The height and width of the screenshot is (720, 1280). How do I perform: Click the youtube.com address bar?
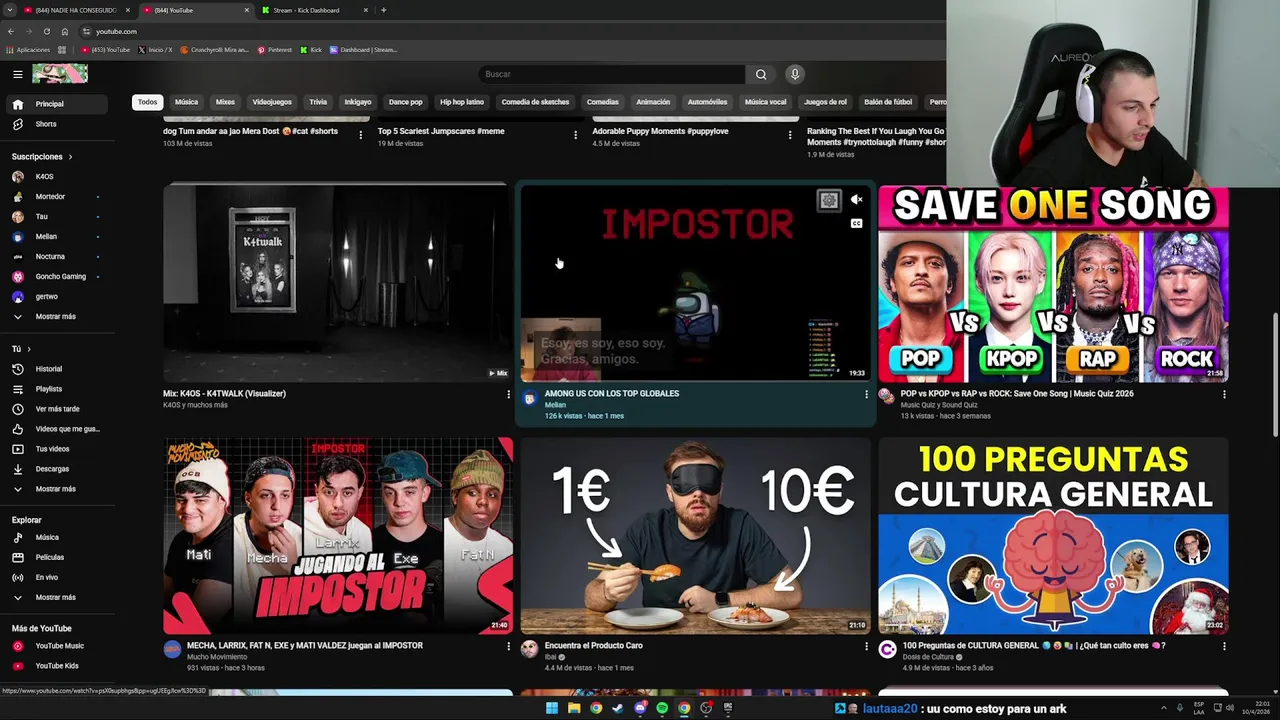[x=510, y=31]
